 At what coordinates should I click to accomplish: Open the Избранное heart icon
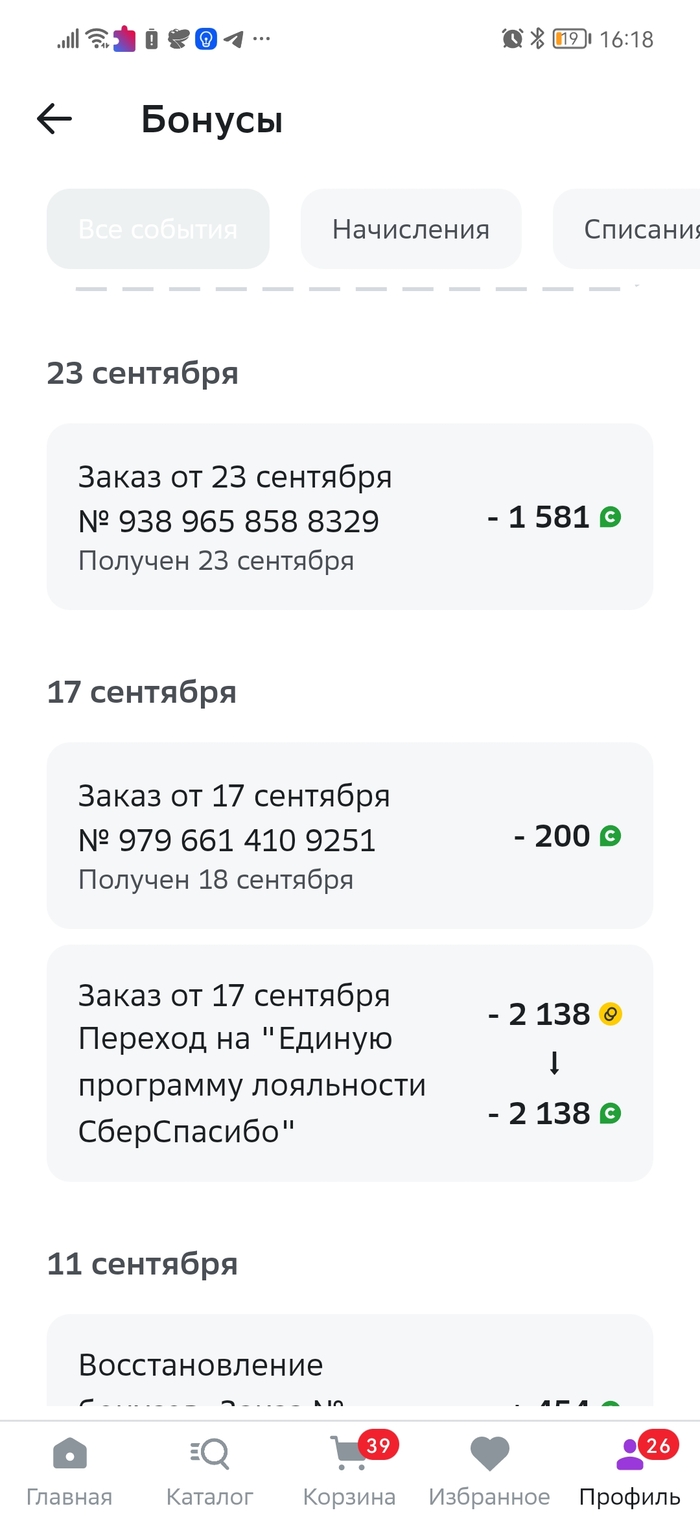tap(489, 1455)
